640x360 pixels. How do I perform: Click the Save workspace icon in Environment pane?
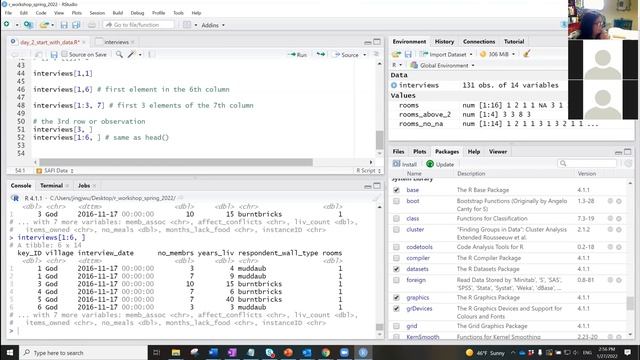tap(408, 54)
